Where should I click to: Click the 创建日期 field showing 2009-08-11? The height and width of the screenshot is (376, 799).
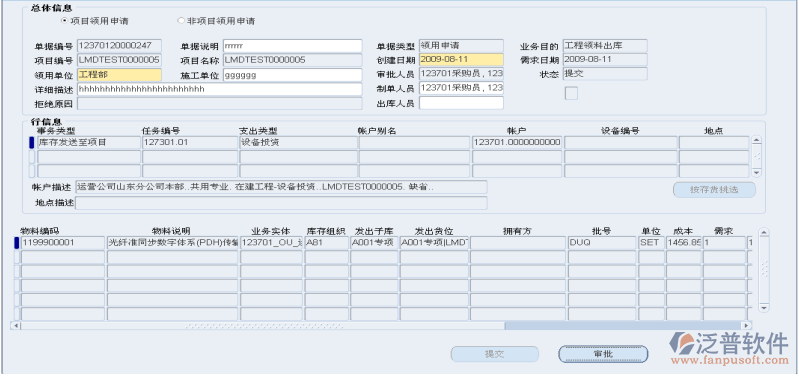[461, 60]
